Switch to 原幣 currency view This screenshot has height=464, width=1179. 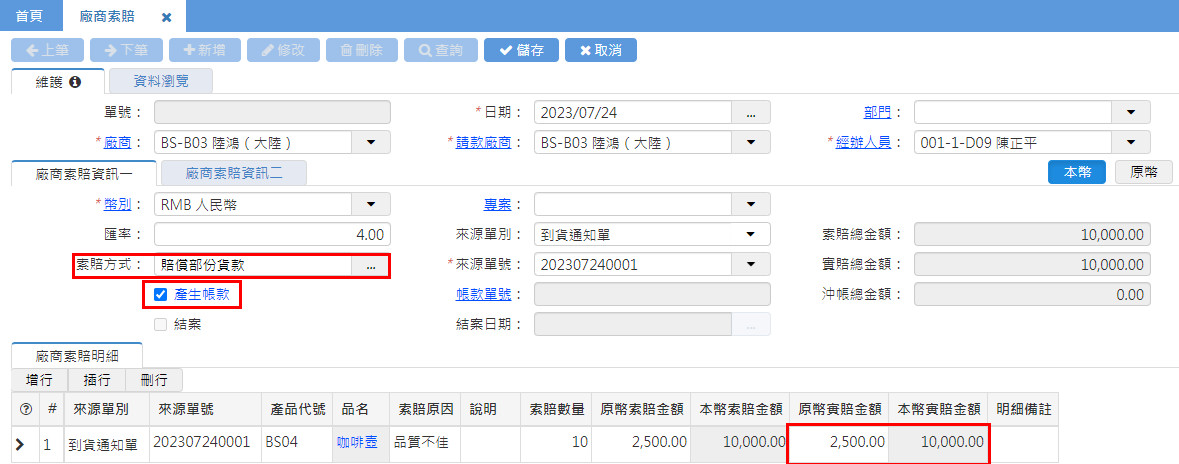pyautogui.click(x=1144, y=172)
